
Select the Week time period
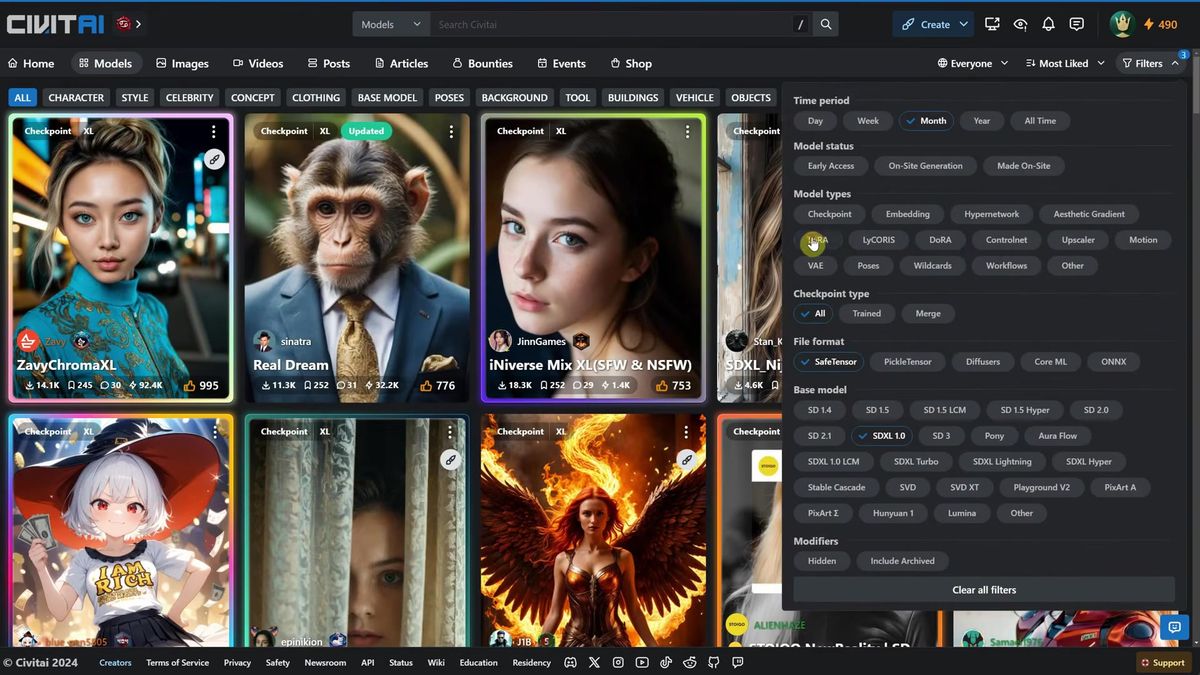coord(868,121)
